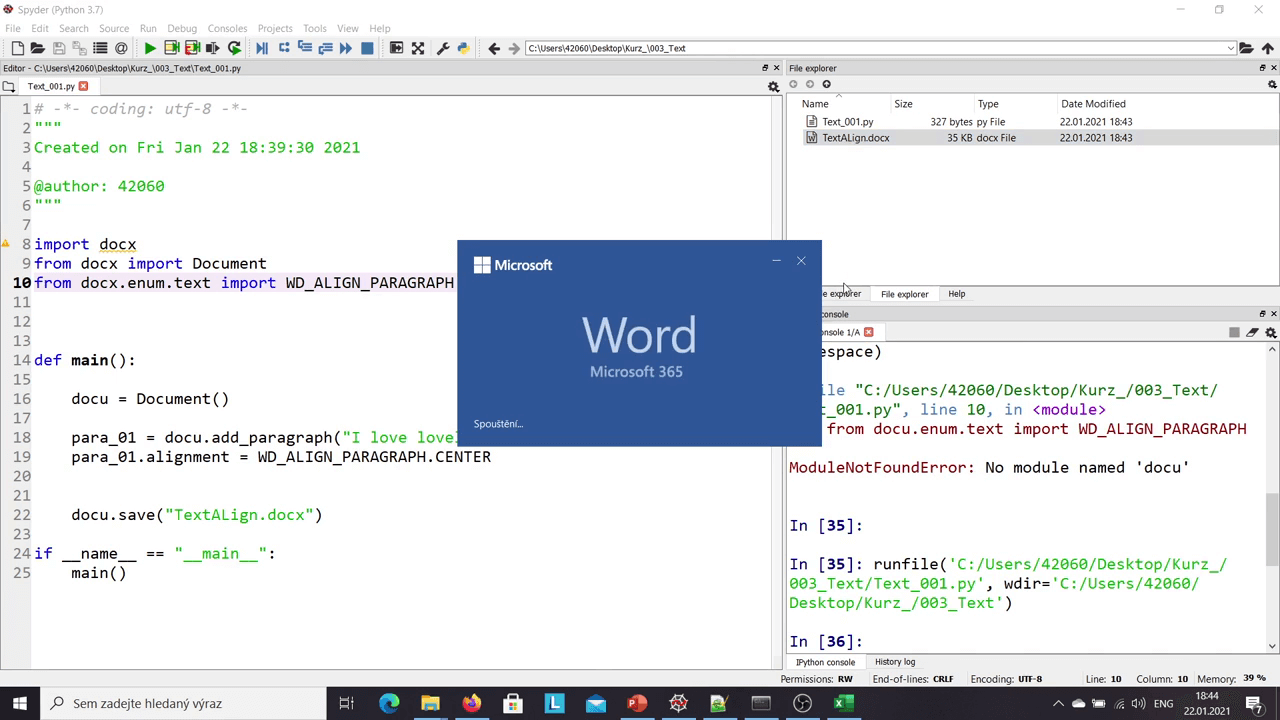Minimize the Word splash screen
Image resolution: width=1280 pixels, height=720 pixels.
[776, 261]
